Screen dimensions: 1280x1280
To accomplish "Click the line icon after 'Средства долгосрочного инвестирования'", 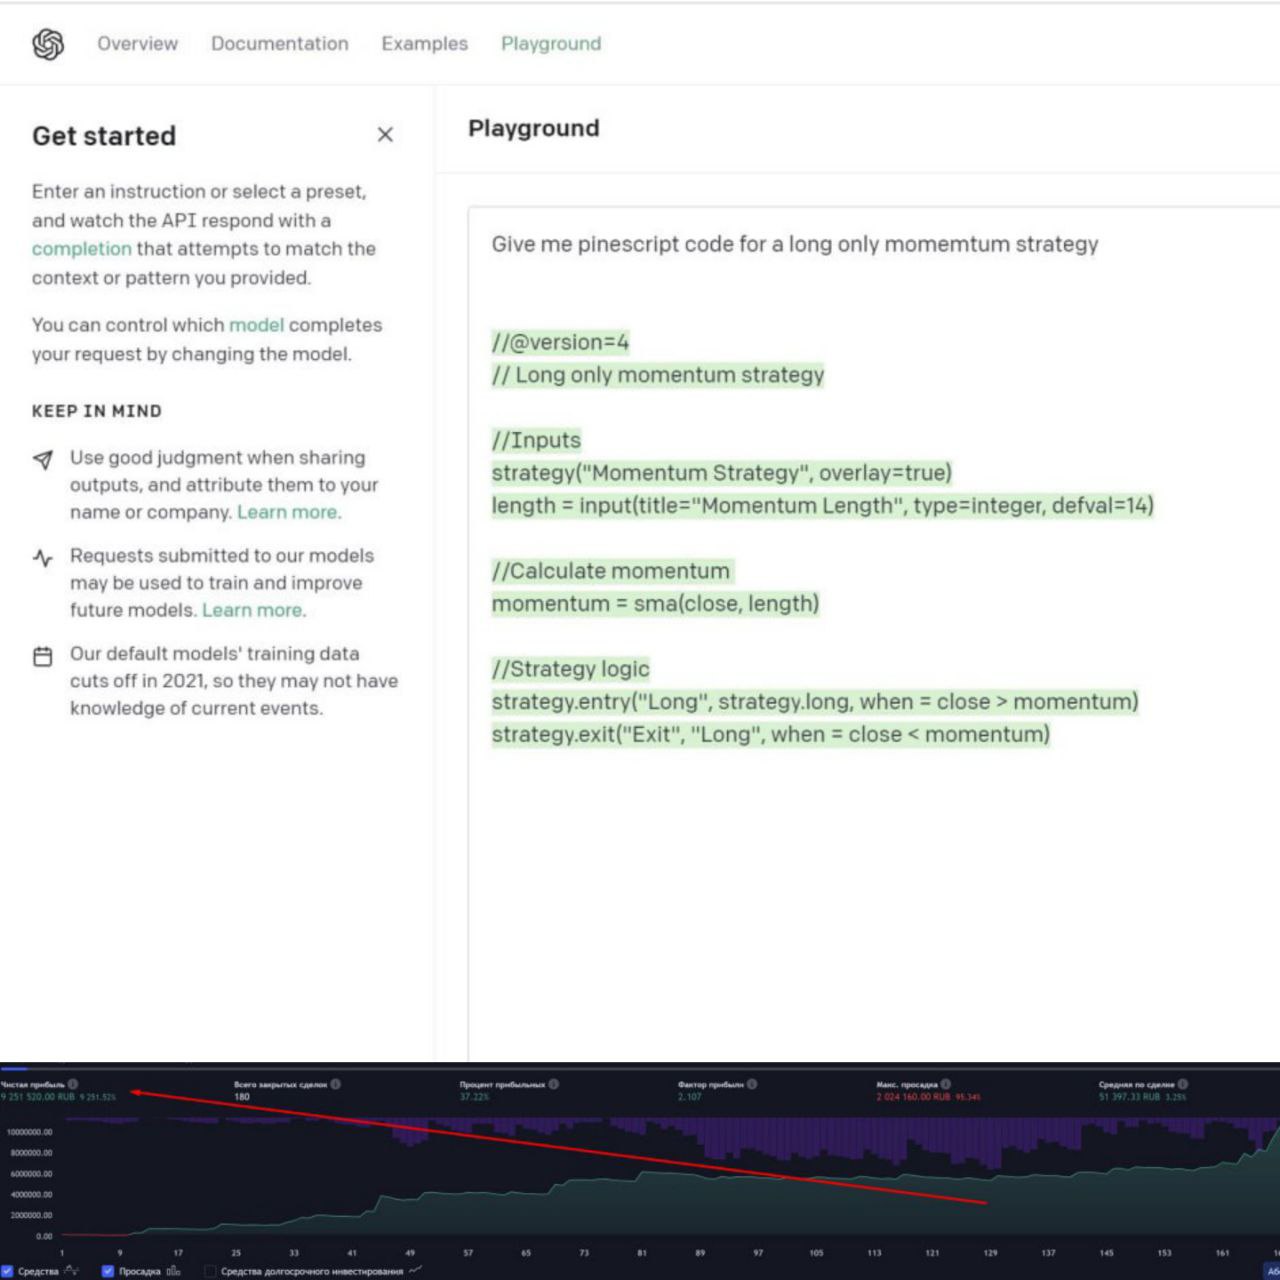I will 415,1271.
